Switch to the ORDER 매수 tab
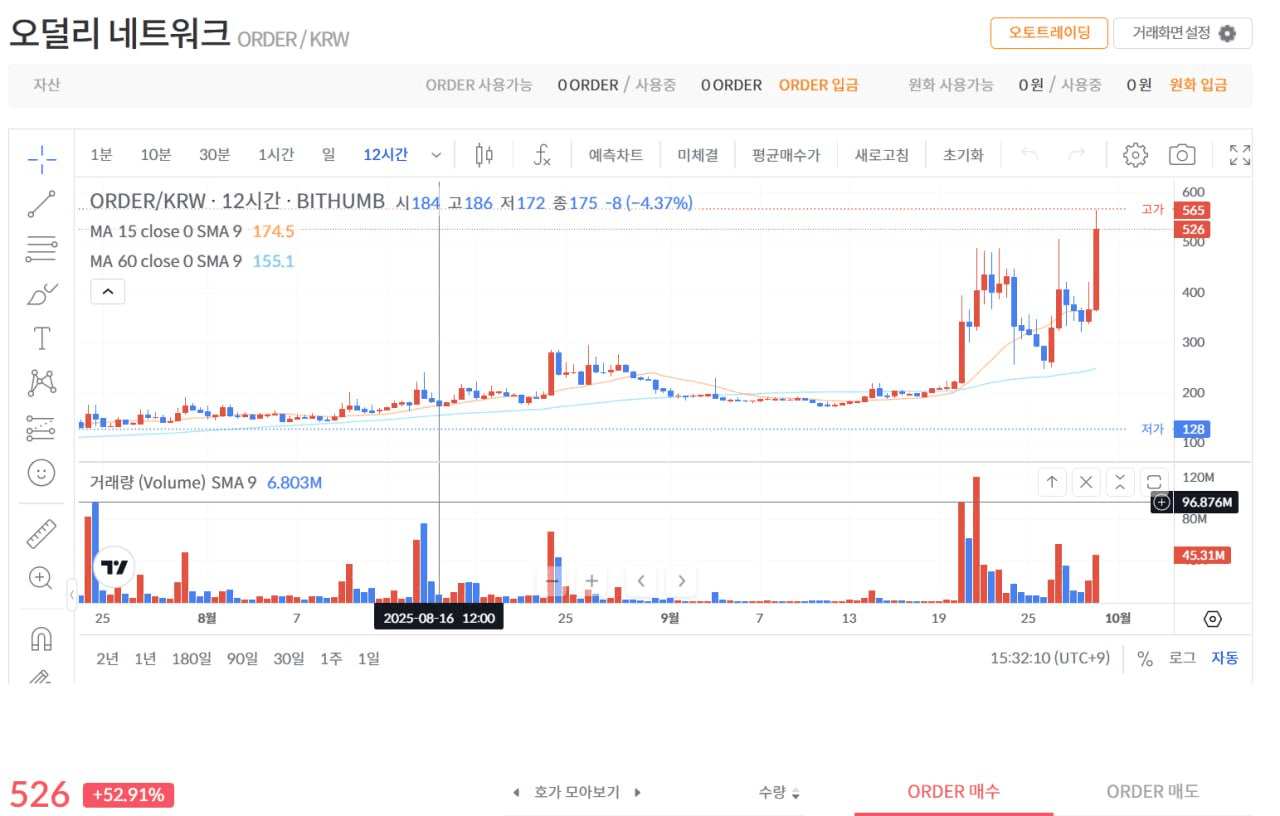The width and height of the screenshot is (1280, 816). pyautogui.click(x=953, y=792)
